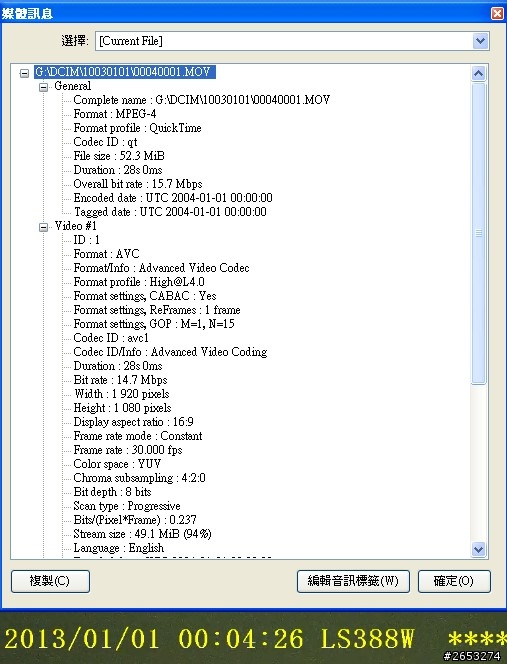The image size is (507, 664).
Task: Click the 確定(O) OK button
Action: (x=454, y=581)
